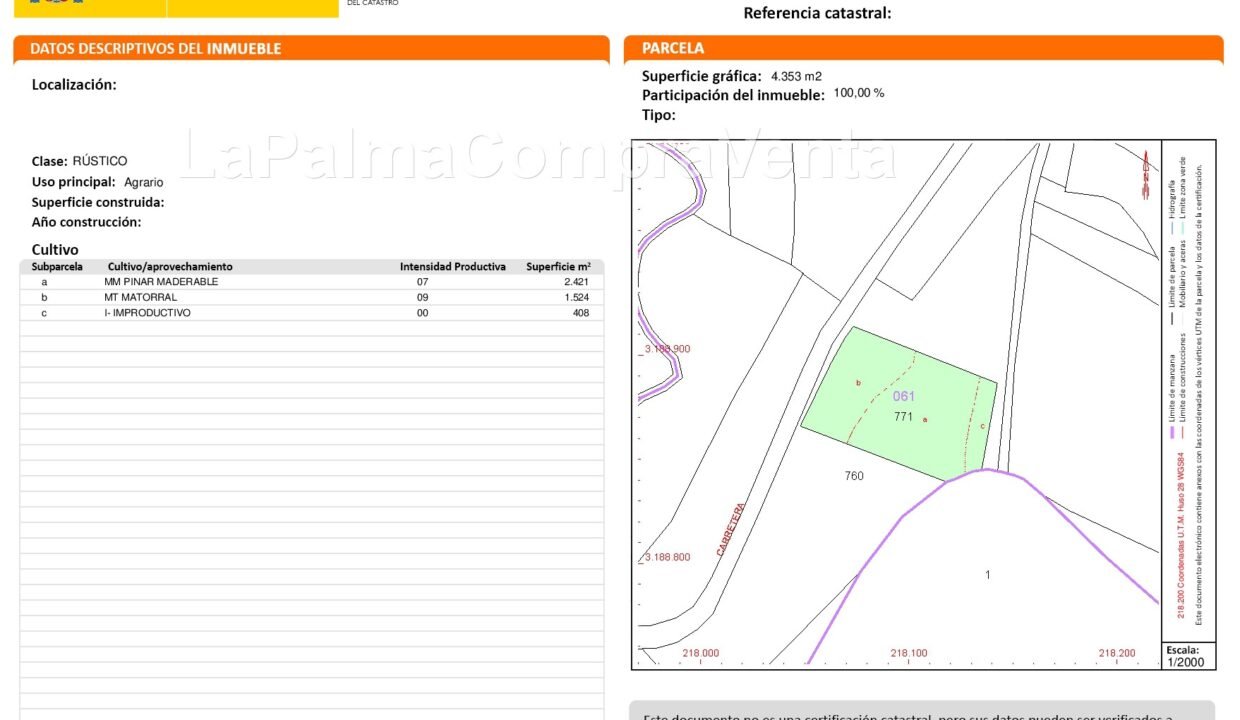Screen dimensions: 1240x720
Task: Click intensity value '09' in the table
Action: pyautogui.click(x=422, y=297)
